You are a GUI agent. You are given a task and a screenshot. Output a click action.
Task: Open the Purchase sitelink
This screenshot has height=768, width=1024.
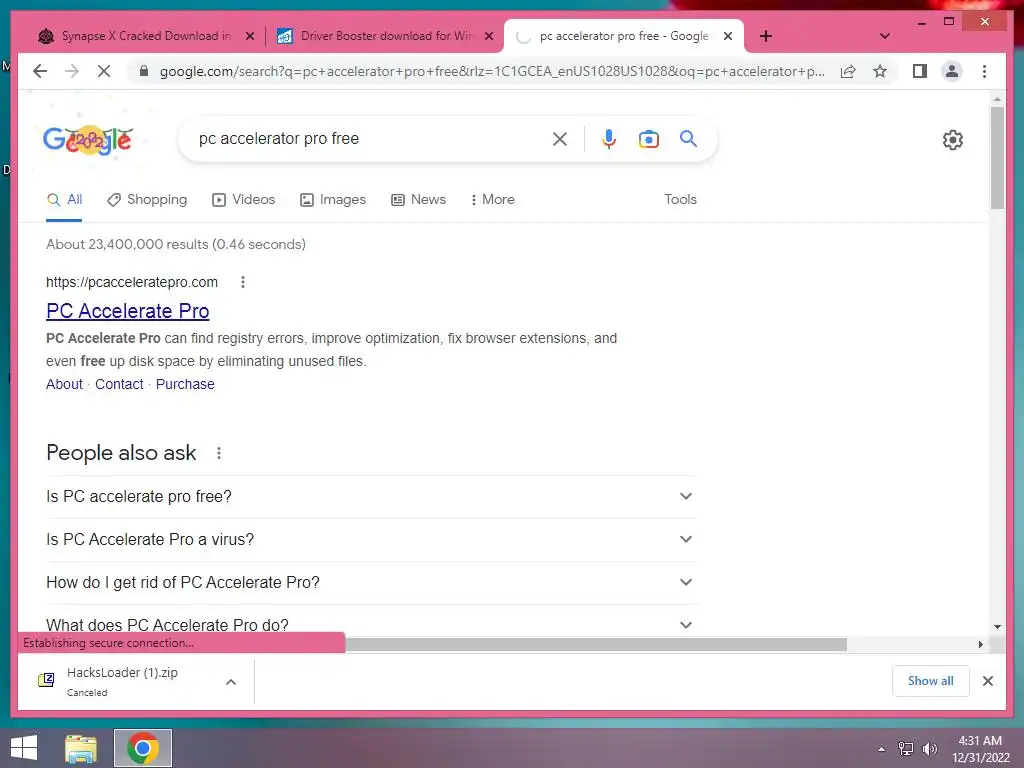pos(185,384)
